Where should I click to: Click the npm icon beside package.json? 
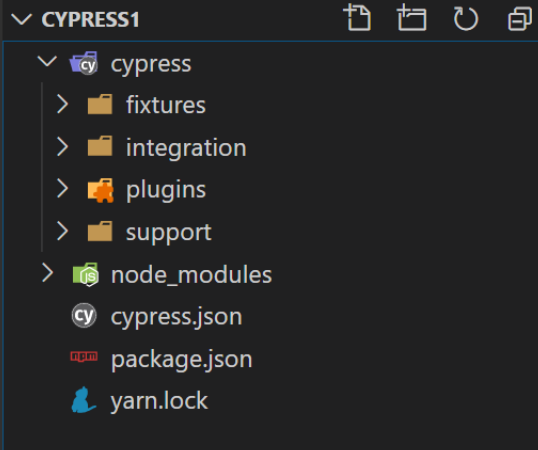click(84, 357)
